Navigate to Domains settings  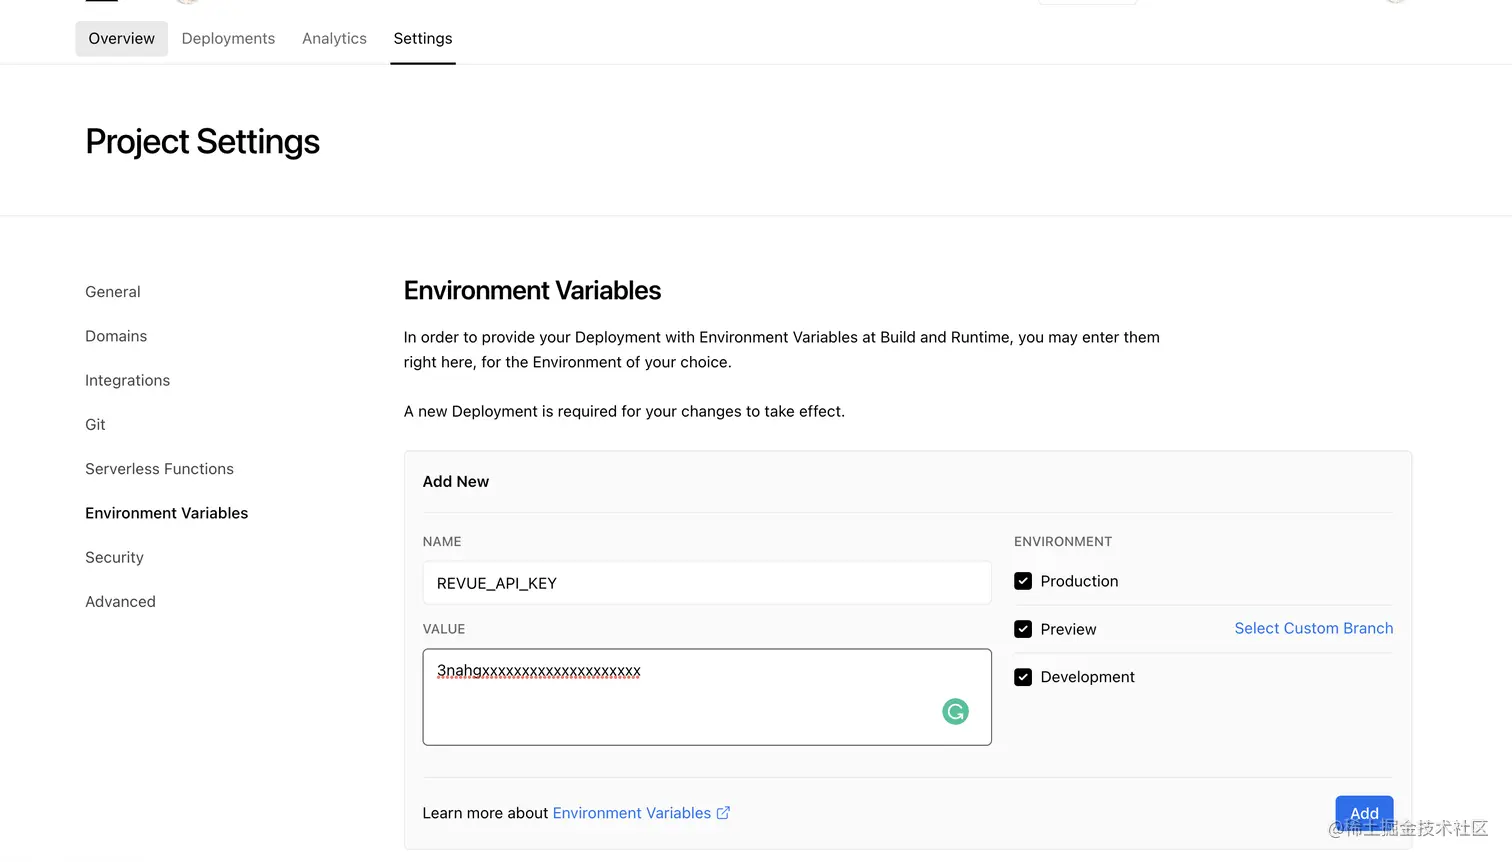[x=116, y=336]
